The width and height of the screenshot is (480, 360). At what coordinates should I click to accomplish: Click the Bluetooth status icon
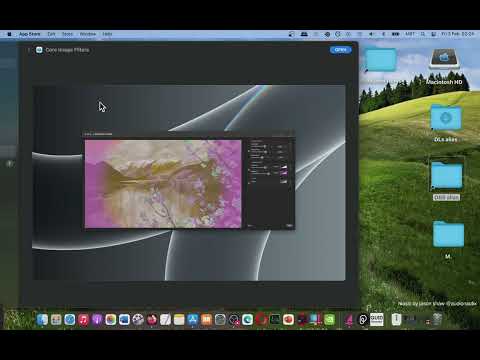383,34
